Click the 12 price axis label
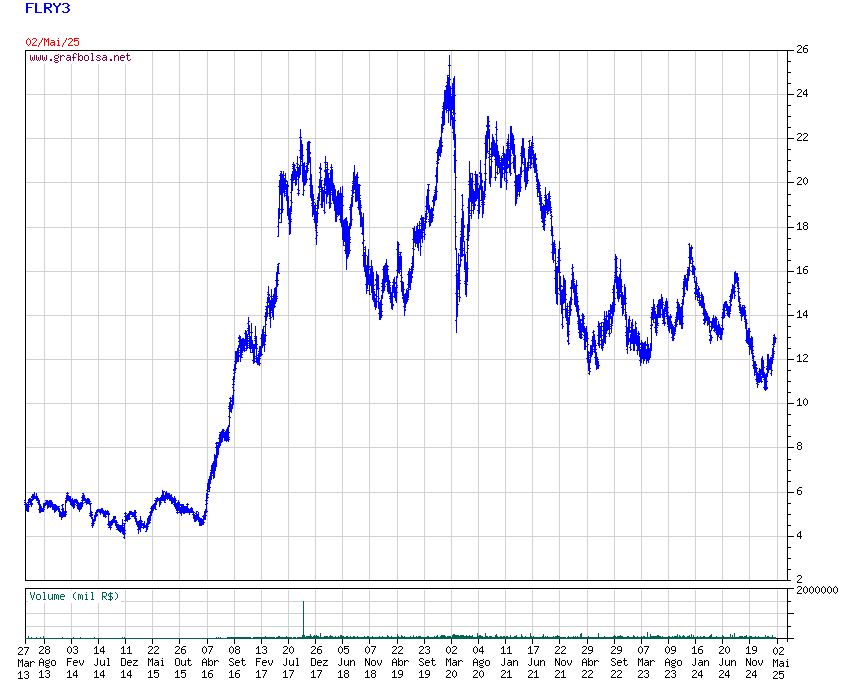The height and width of the screenshot is (690, 845). click(x=802, y=358)
